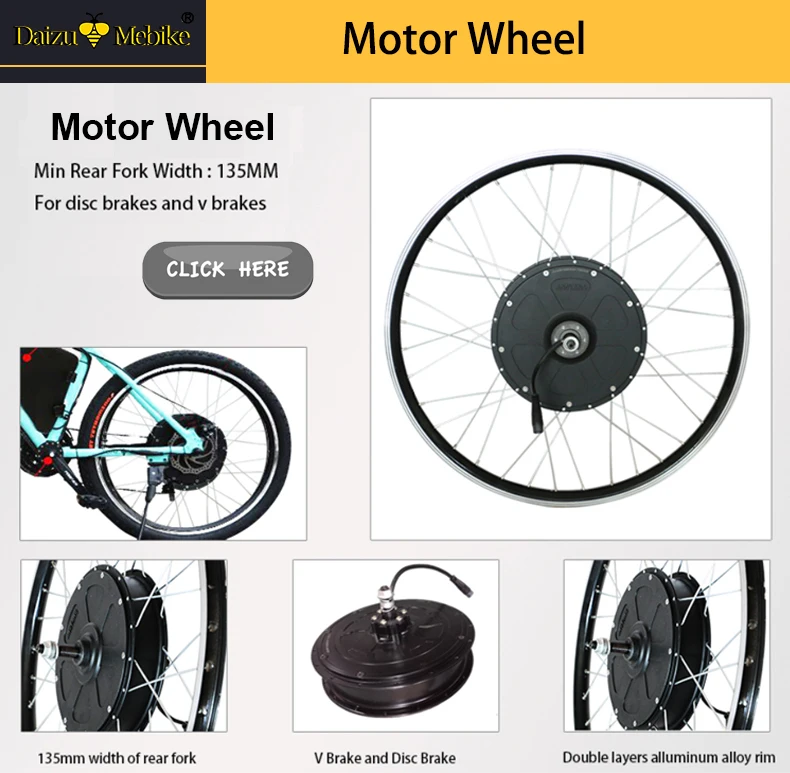Screen dimensions: 790x773
Task: Select the 135mm rear fork width thumbnail
Action: click(124, 646)
